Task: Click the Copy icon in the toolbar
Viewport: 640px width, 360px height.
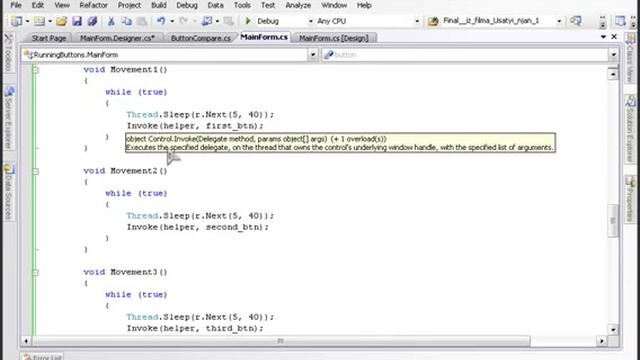Action: [x=127, y=21]
